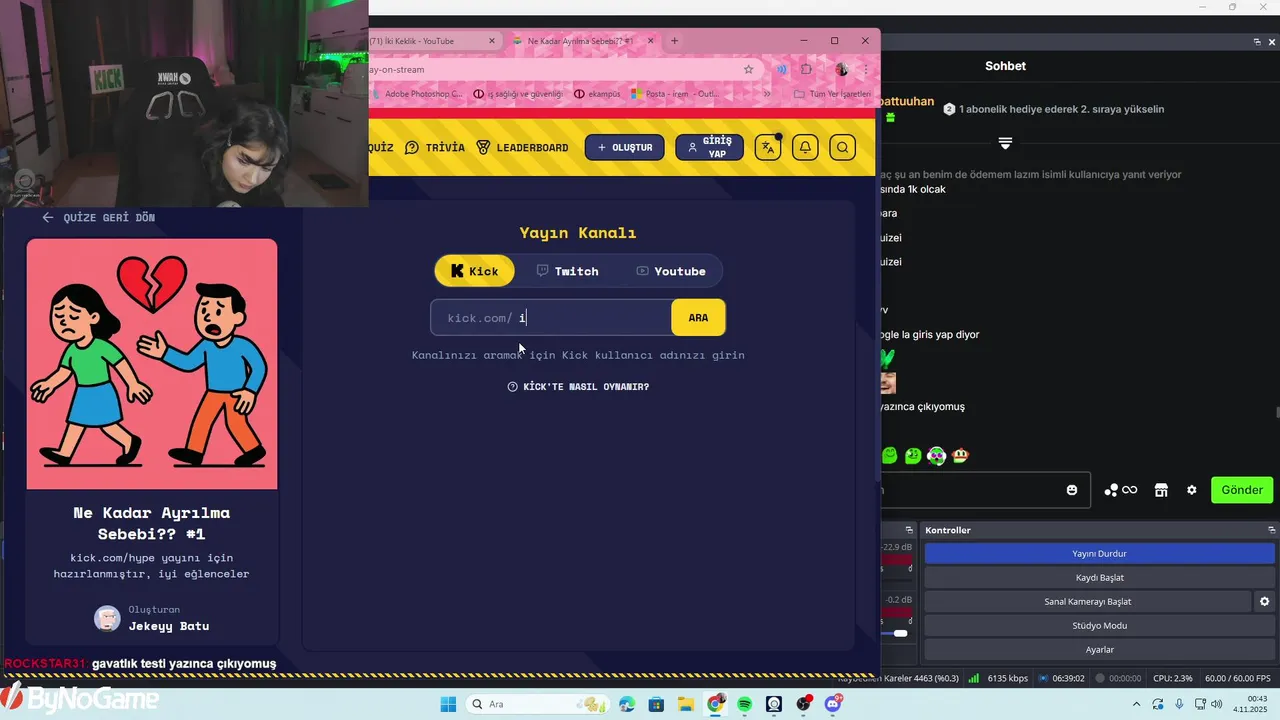Open Microsoft Store from the taskbar
1280x720 pixels.
coord(656,704)
